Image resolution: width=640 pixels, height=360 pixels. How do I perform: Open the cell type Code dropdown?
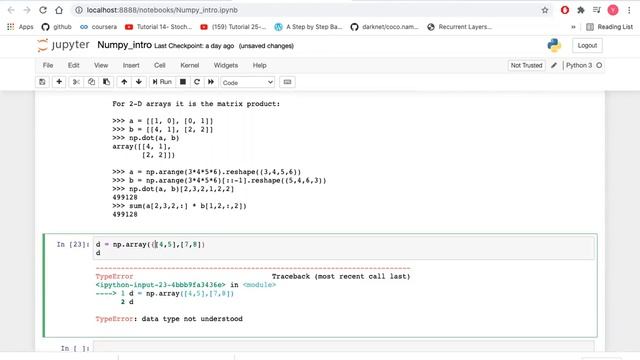pyautogui.click(x=247, y=82)
